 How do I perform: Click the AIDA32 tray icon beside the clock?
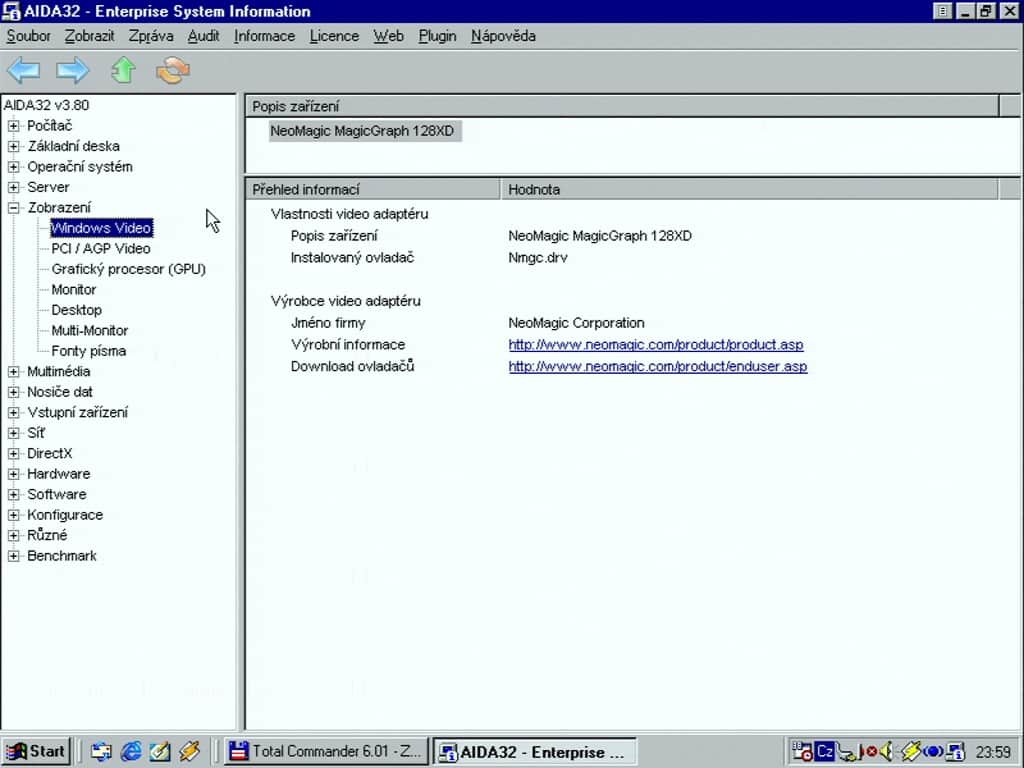(x=955, y=752)
